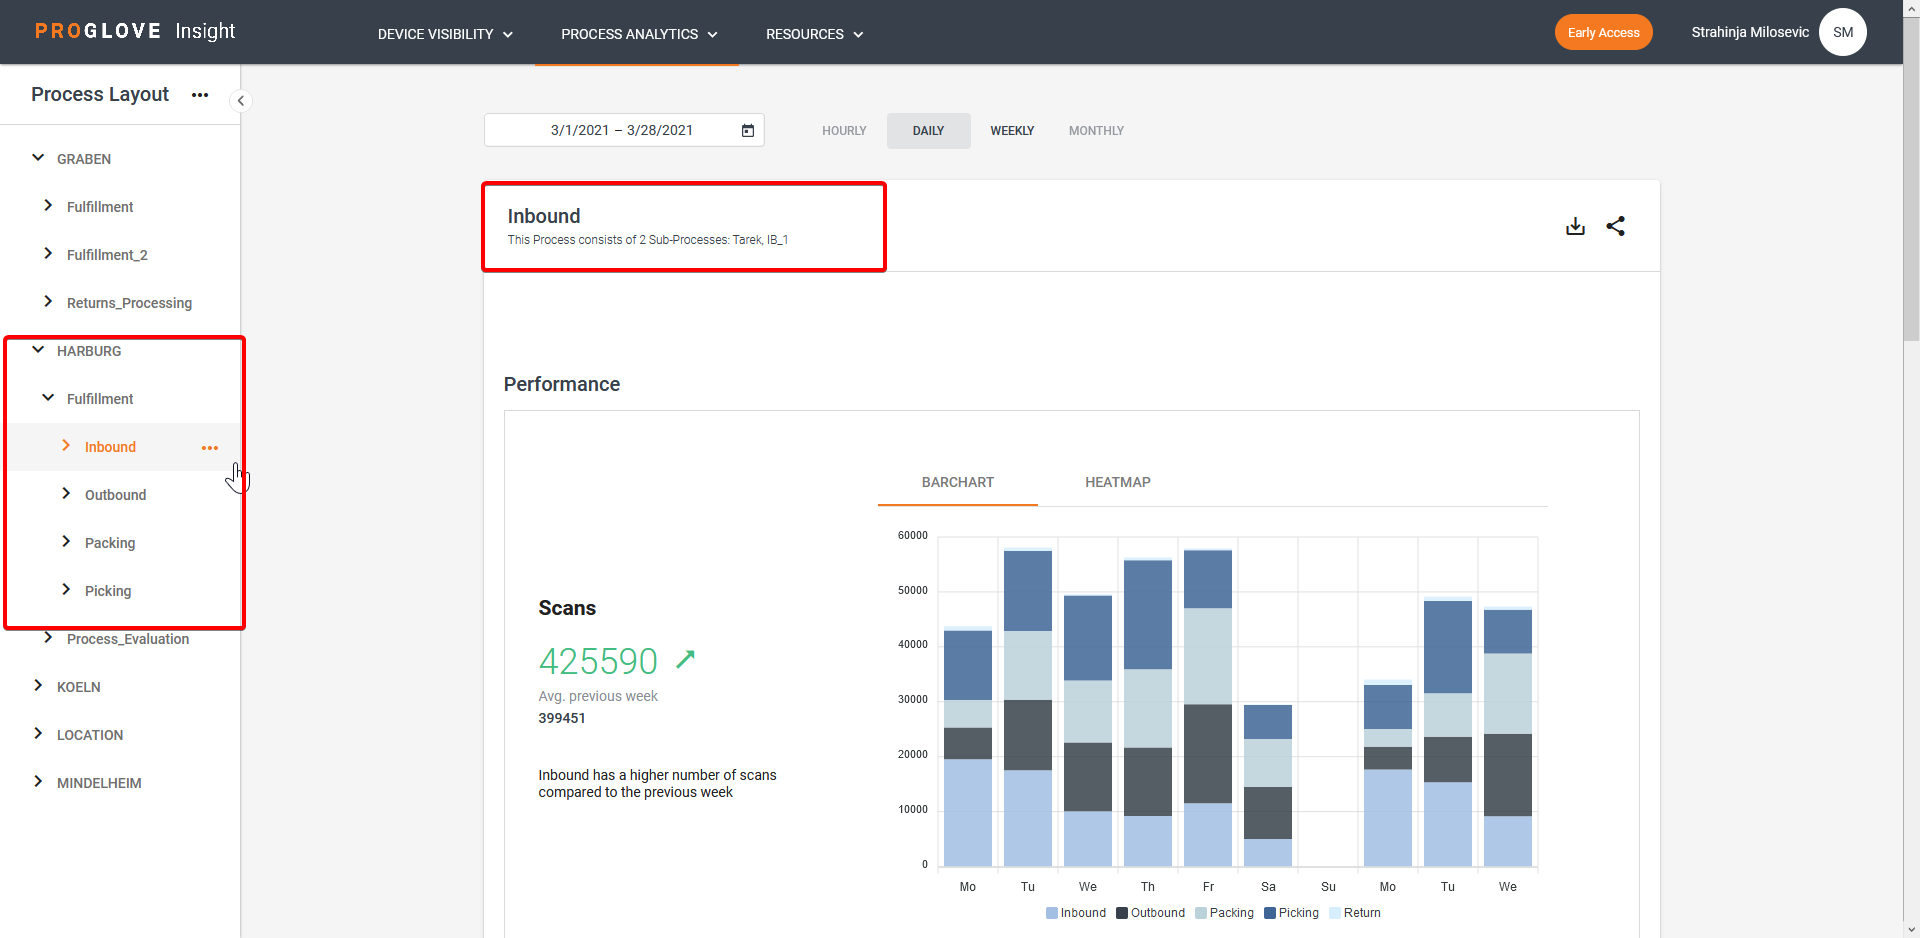Toggle Return series in chart legend
This screenshot has width=1920, height=938.
click(x=1355, y=913)
